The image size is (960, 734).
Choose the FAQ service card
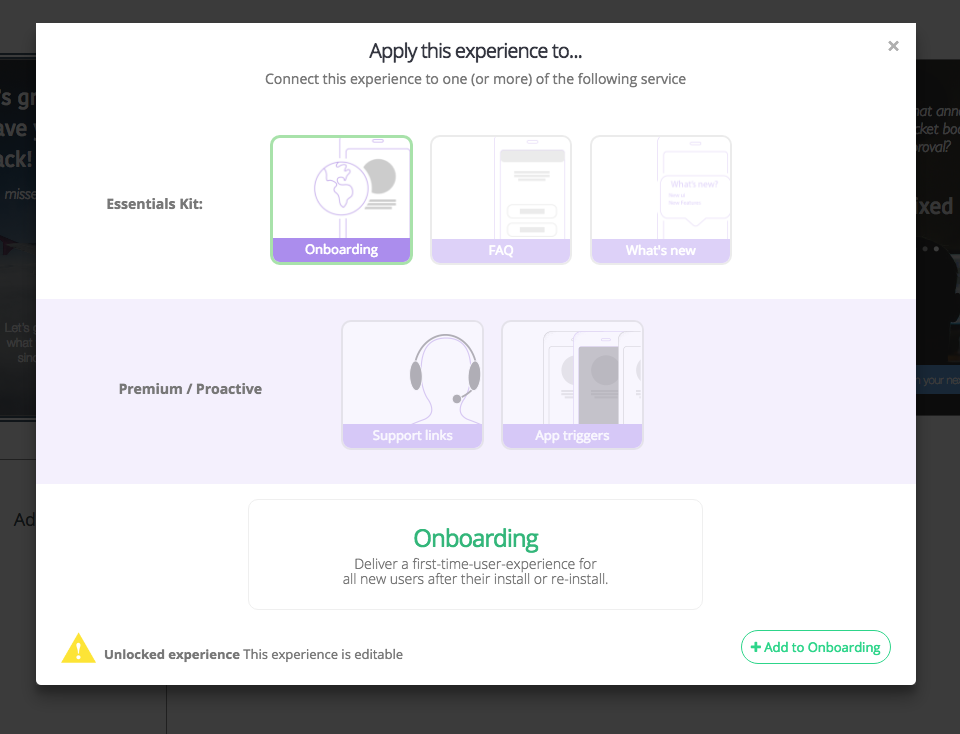click(501, 200)
